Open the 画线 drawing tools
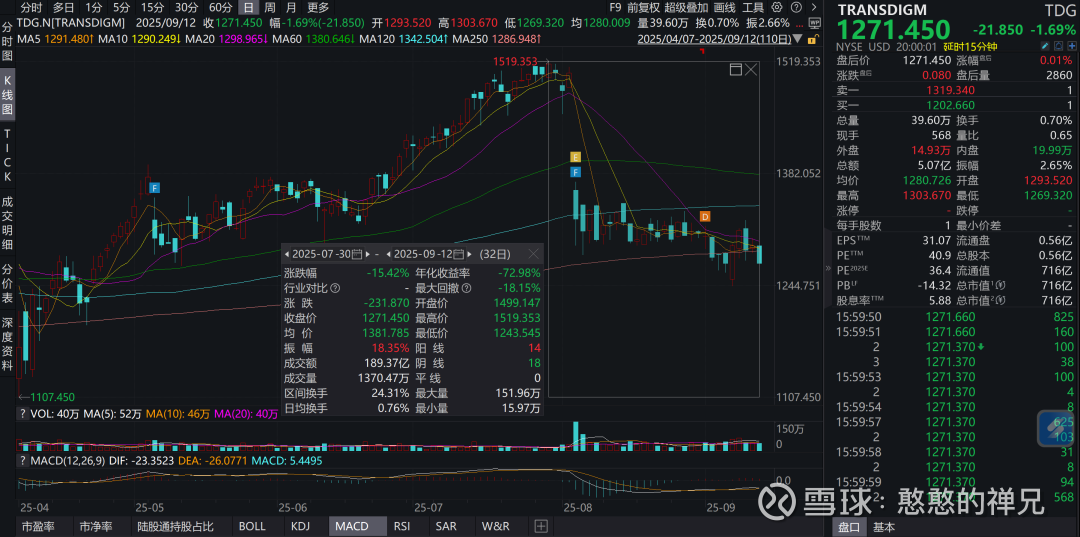 pos(725,8)
